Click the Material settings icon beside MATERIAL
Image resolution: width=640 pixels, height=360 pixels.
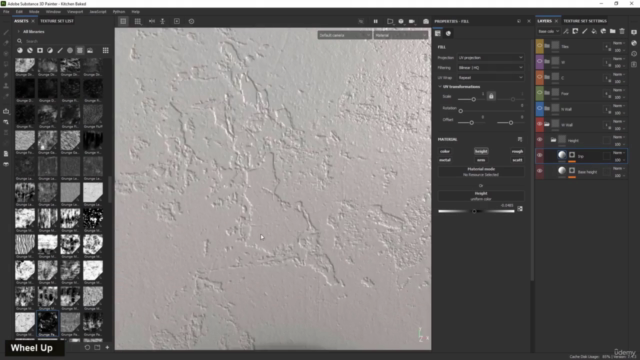(x=520, y=139)
